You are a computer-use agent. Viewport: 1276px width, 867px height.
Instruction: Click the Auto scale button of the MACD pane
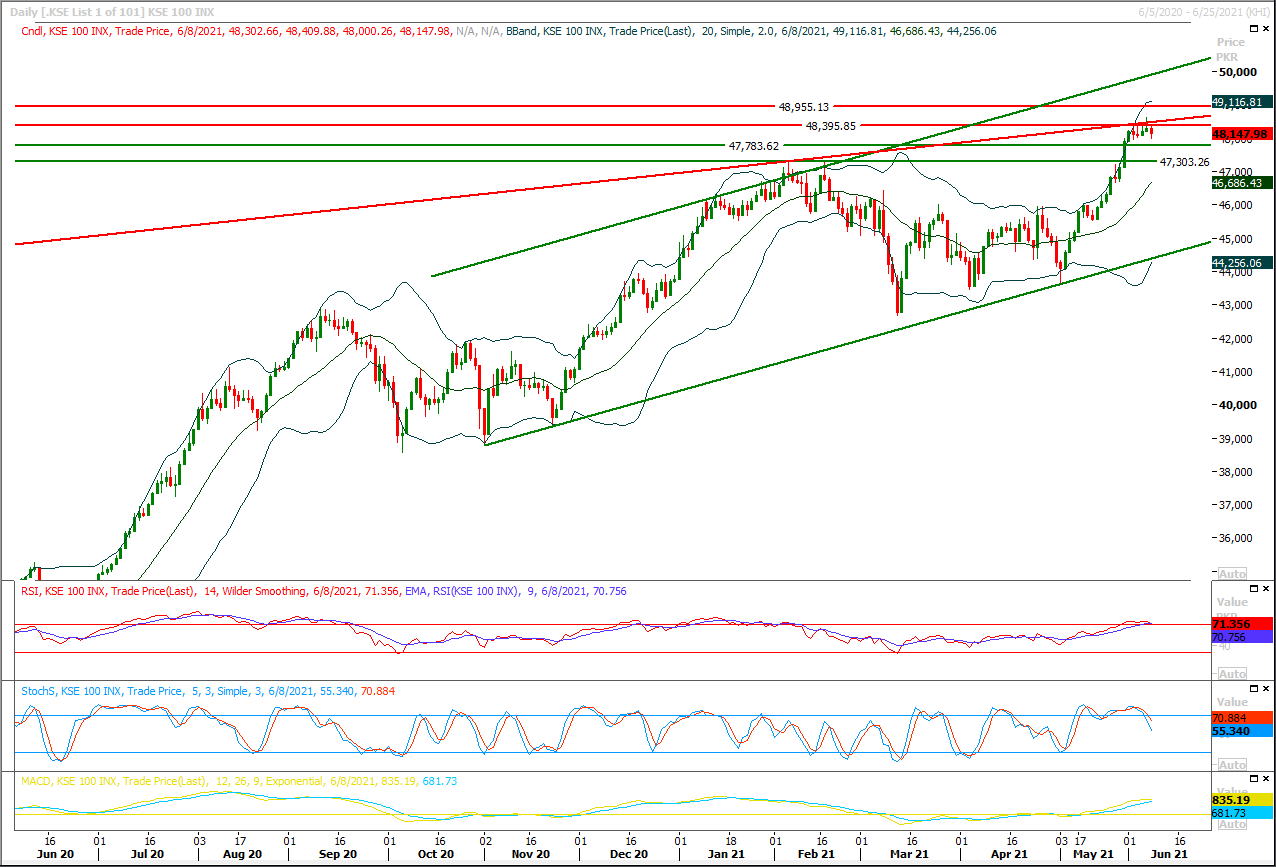point(1234,824)
